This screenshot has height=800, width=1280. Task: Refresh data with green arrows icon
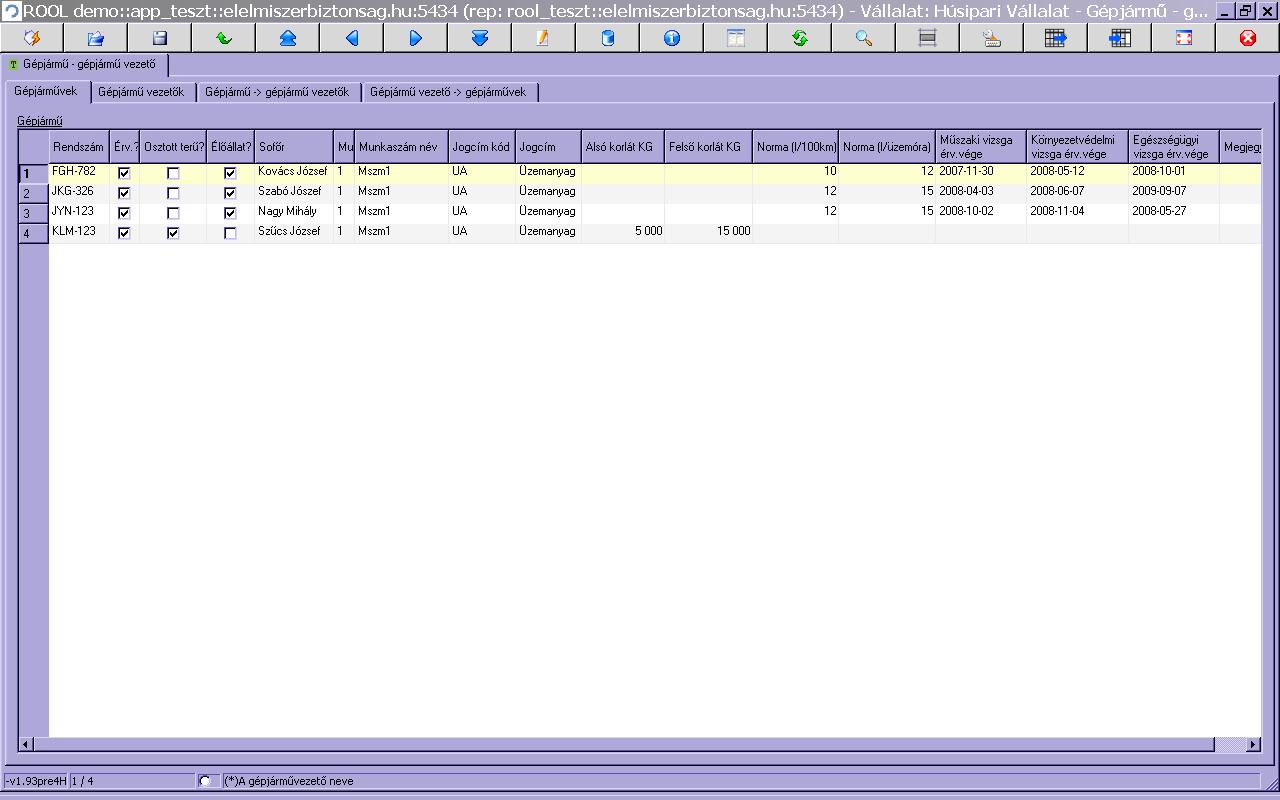(x=800, y=38)
